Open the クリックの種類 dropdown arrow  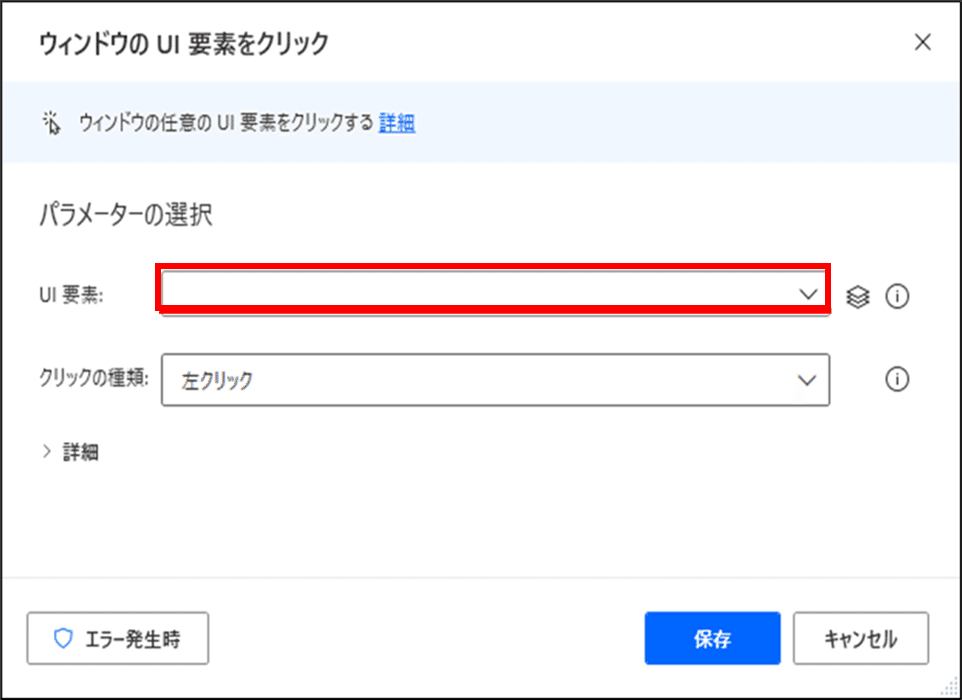[x=807, y=380]
